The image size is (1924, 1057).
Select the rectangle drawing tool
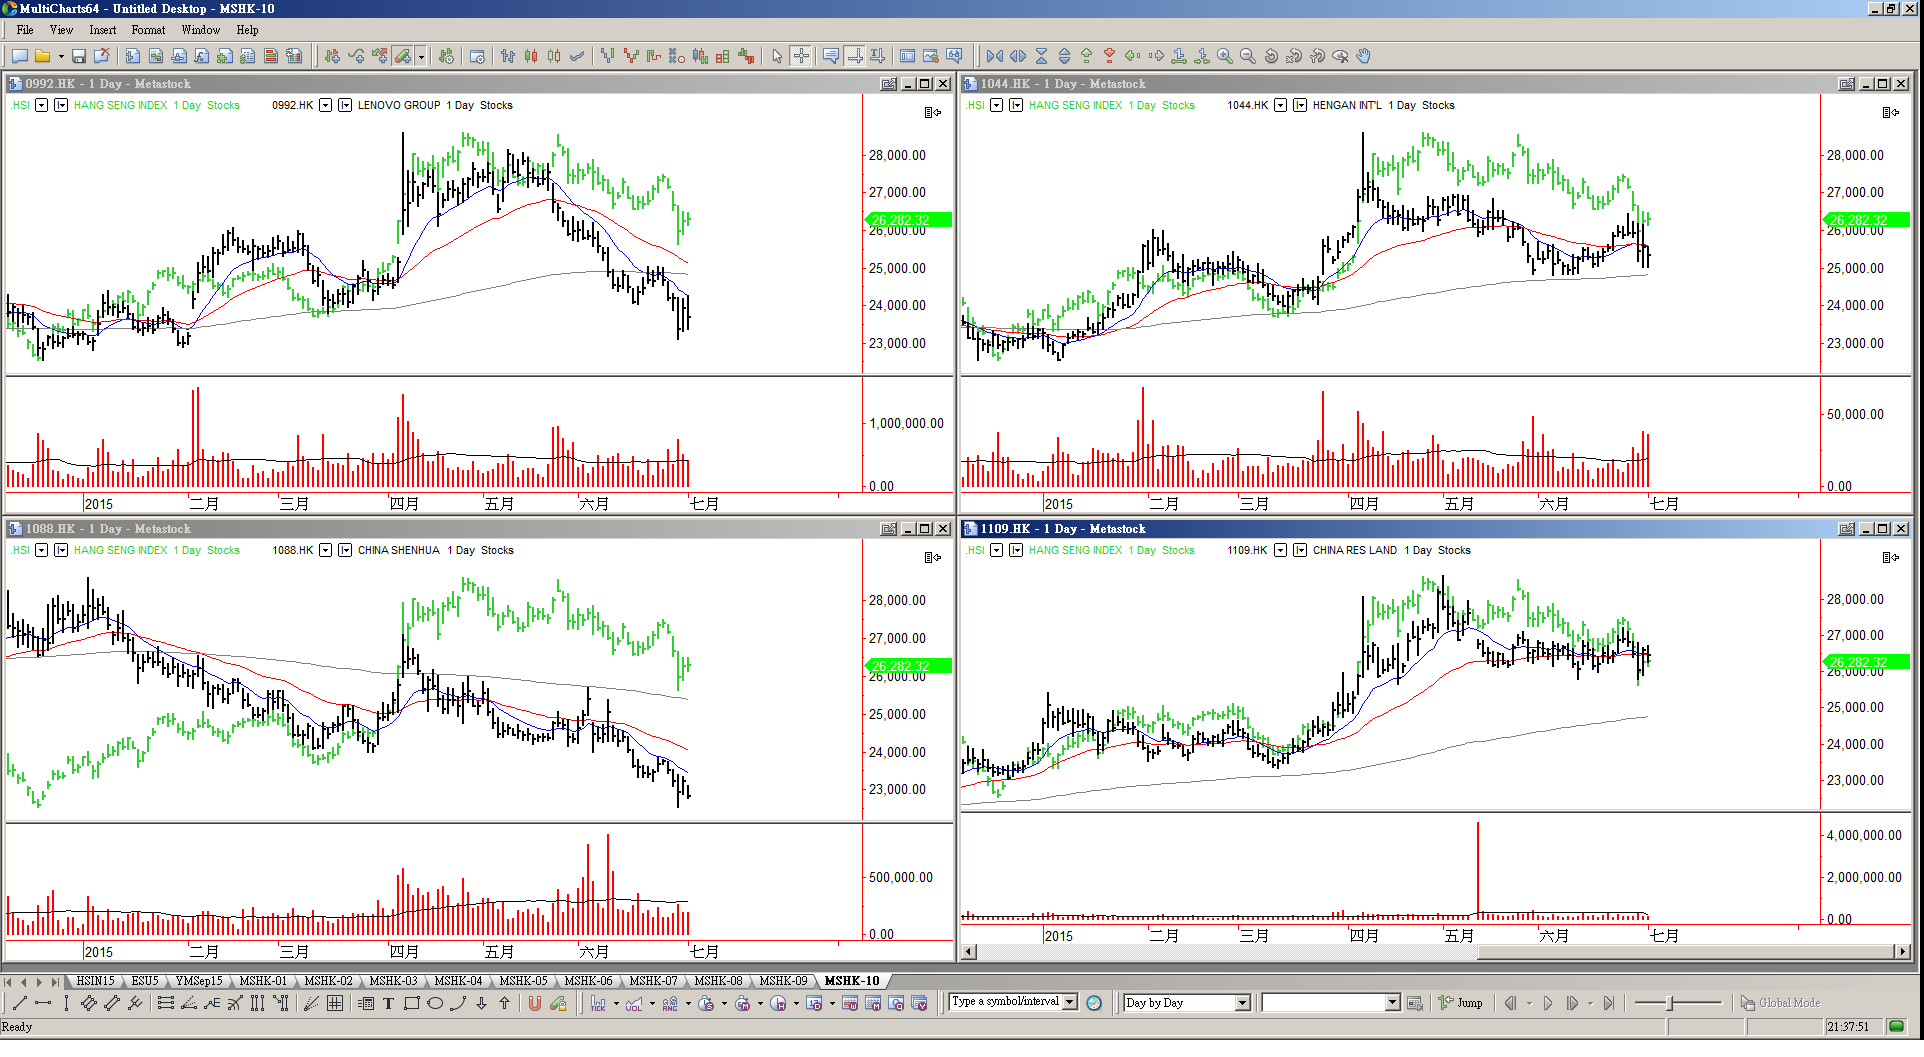click(x=411, y=1004)
